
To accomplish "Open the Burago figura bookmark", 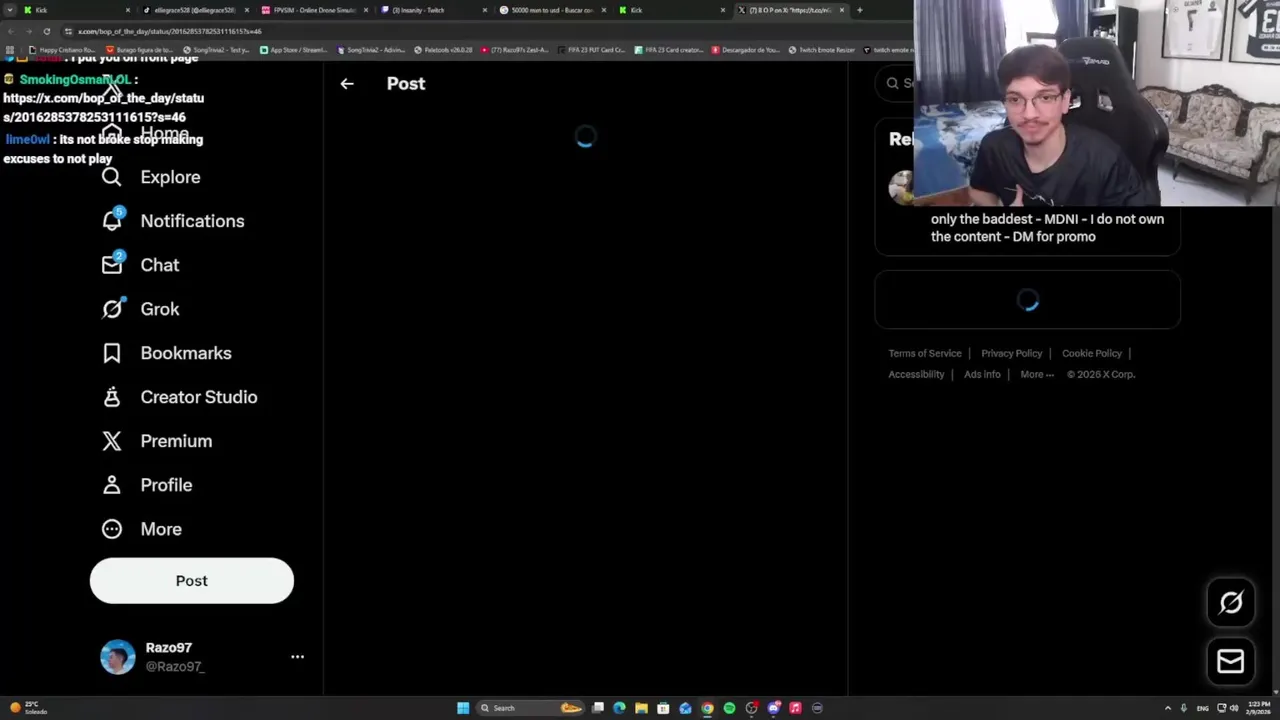I will pyautogui.click(x=139, y=50).
